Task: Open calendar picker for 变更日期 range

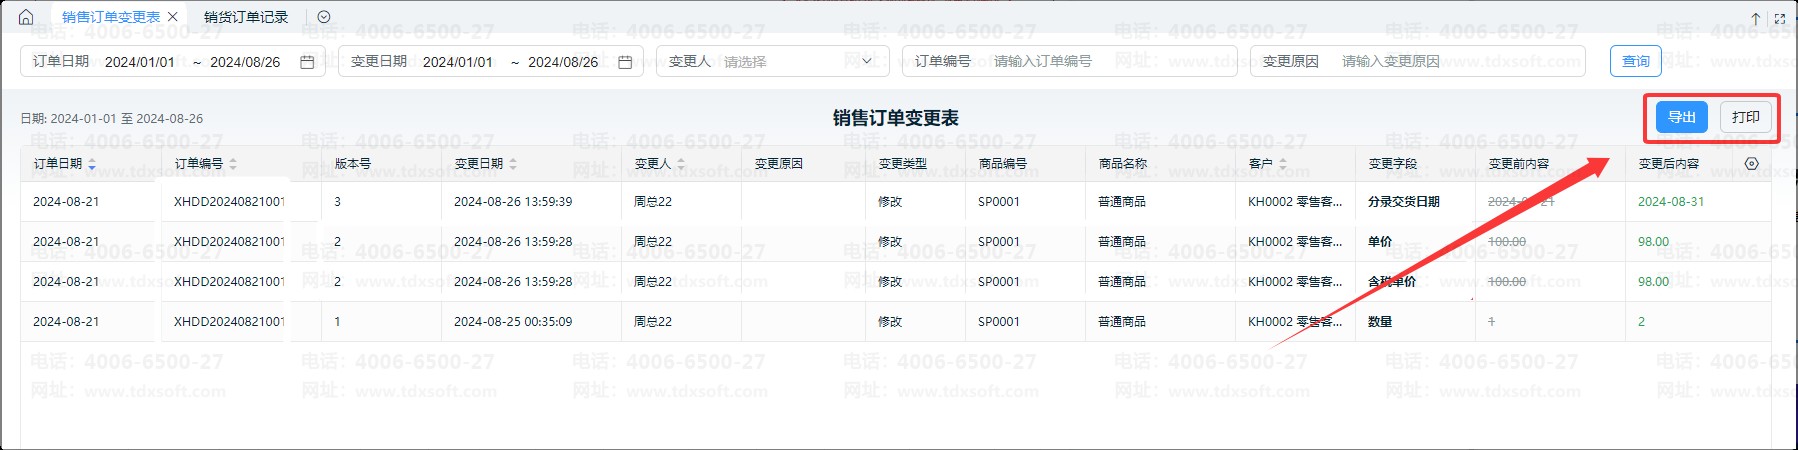Action: 625,62
